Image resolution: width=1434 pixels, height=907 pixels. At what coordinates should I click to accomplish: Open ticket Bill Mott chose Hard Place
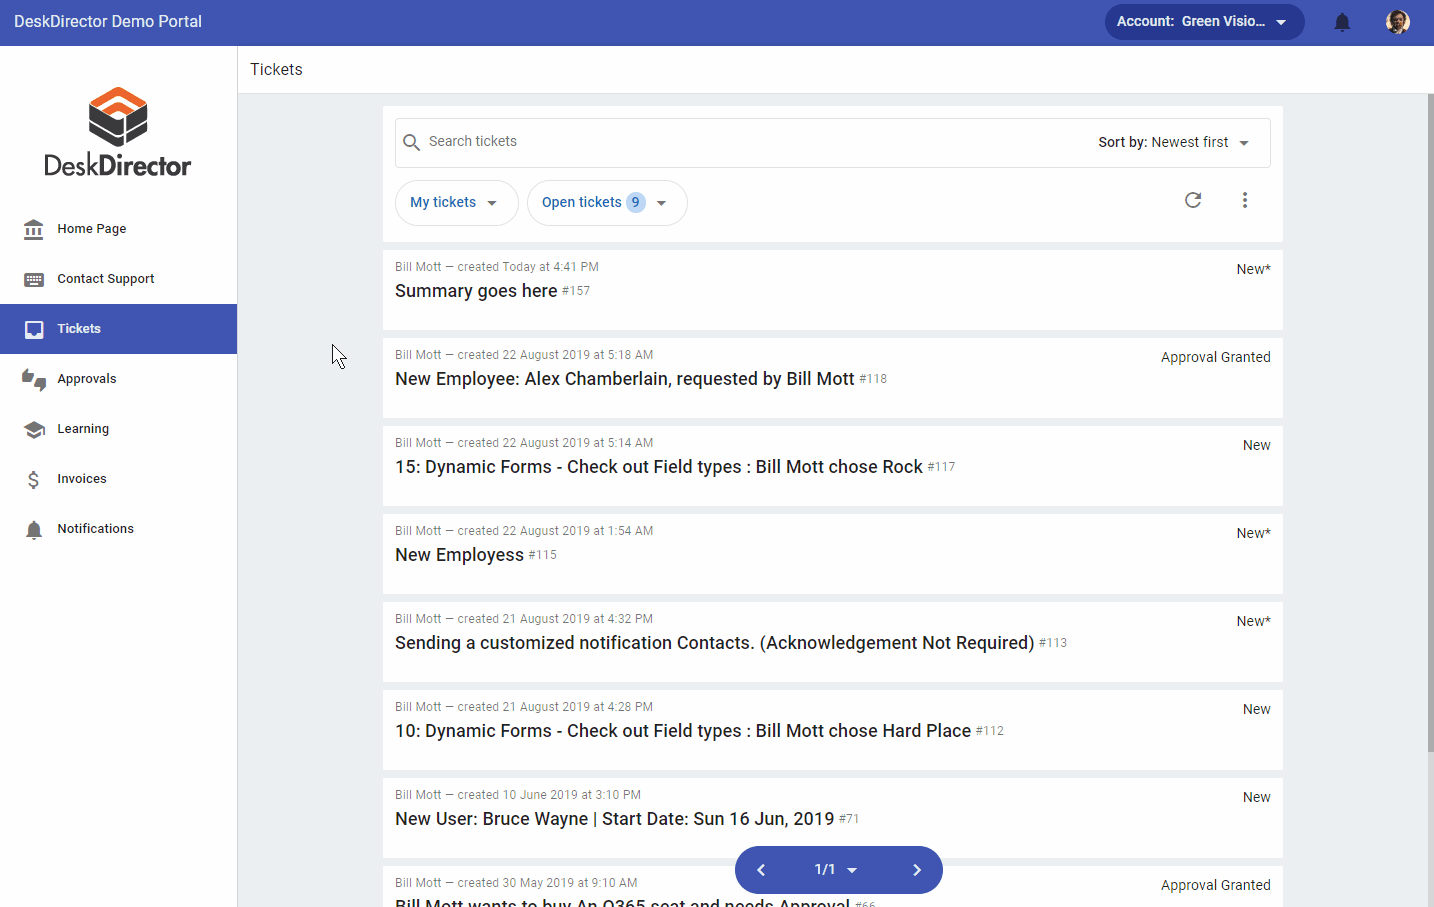click(833, 730)
